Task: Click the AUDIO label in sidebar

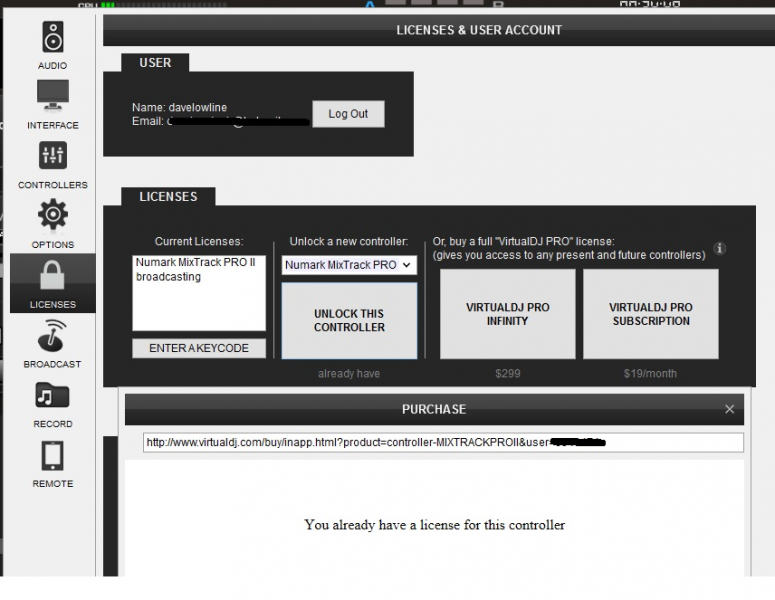Action: tap(52, 65)
